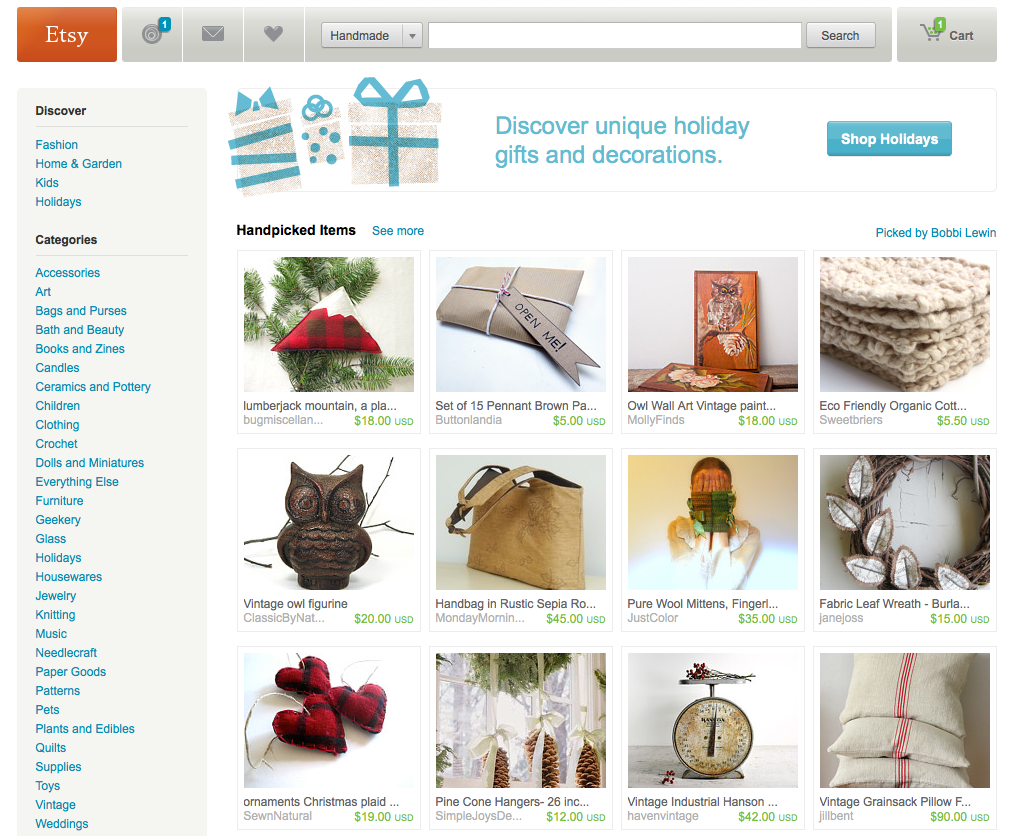The width and height of the screenshot is (1011, 836).
Task: Open the activity feed spiral icon
Action: (153, 34)
